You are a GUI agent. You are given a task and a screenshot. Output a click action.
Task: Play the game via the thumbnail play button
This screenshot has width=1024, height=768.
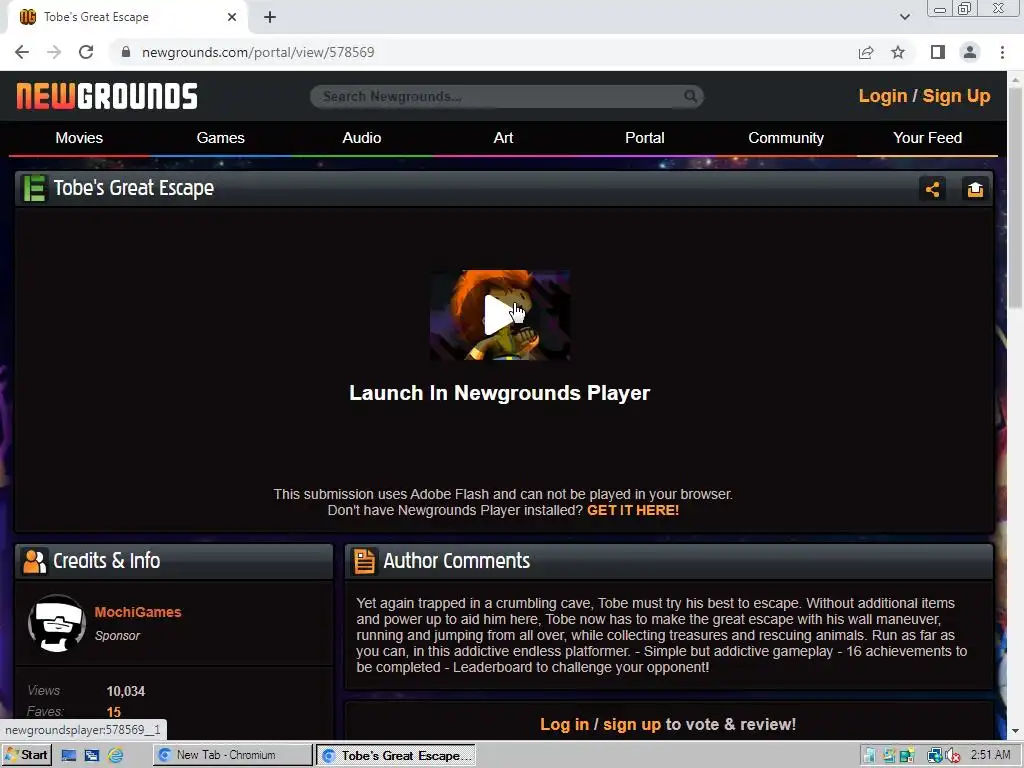pyautogui.click(x=500, y=315)
